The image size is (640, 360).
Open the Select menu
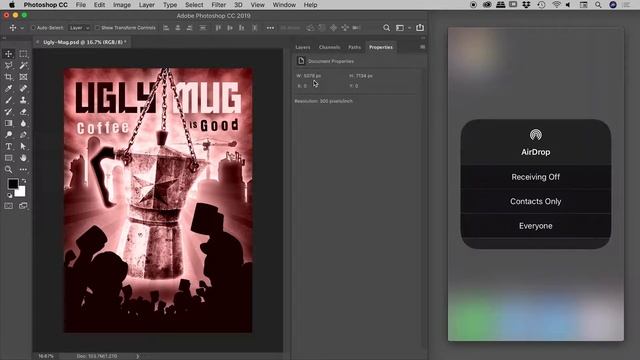click(x=194, y=5)
